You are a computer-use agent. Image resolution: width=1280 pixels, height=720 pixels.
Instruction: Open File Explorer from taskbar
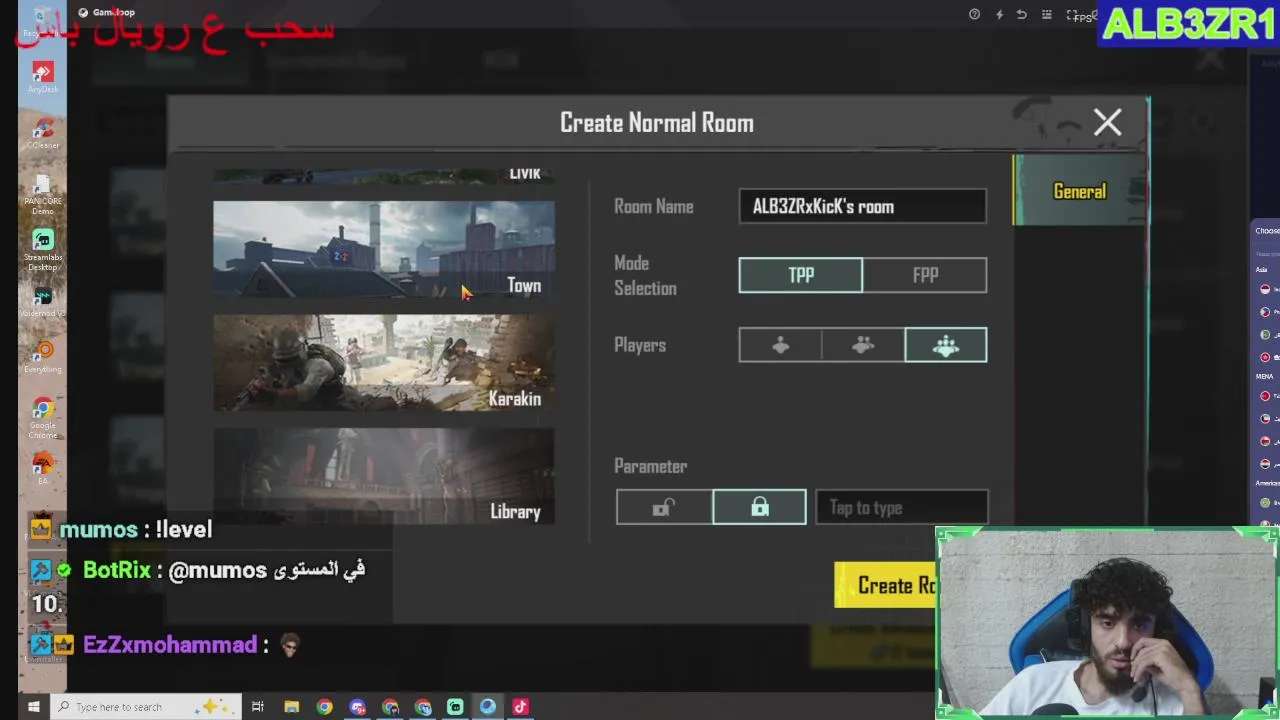[291, 707]
